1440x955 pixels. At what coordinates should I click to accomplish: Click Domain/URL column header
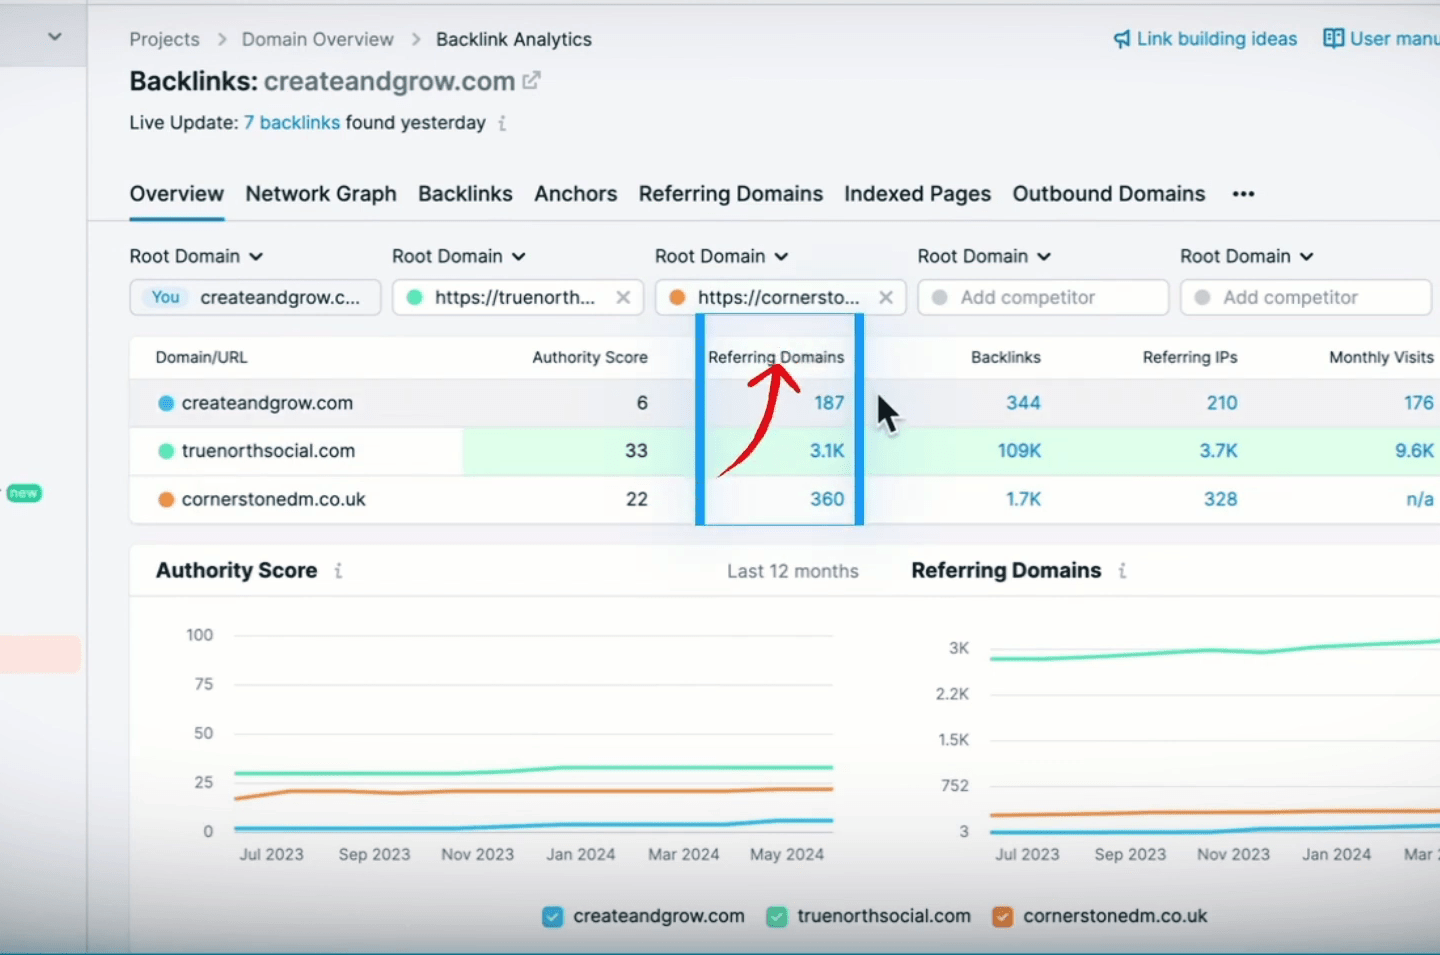(201, 357)
